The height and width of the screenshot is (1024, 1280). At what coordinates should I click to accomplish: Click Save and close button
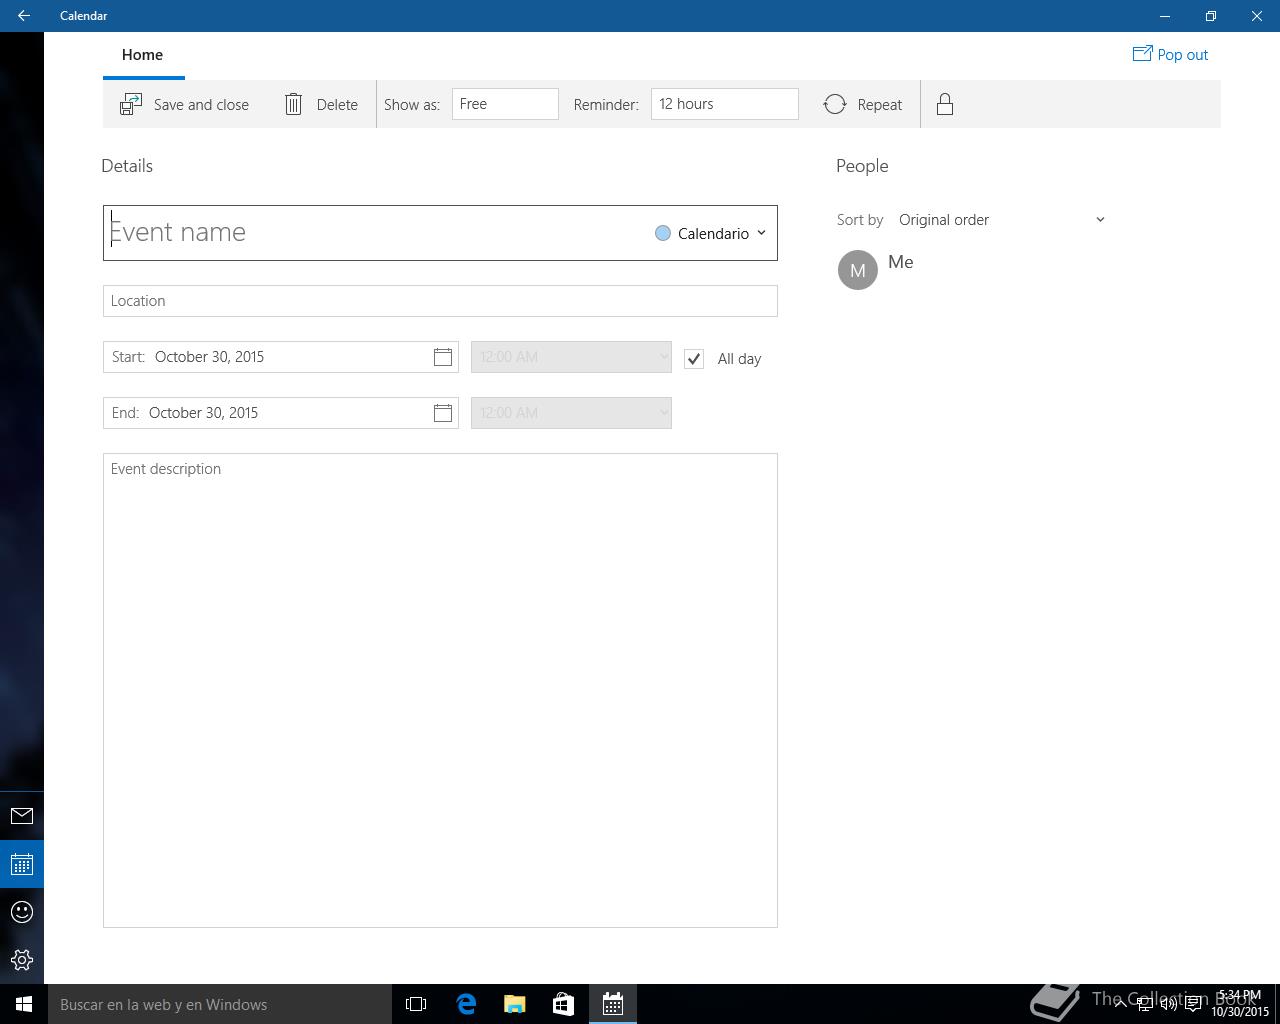click(x=185, y=104)
